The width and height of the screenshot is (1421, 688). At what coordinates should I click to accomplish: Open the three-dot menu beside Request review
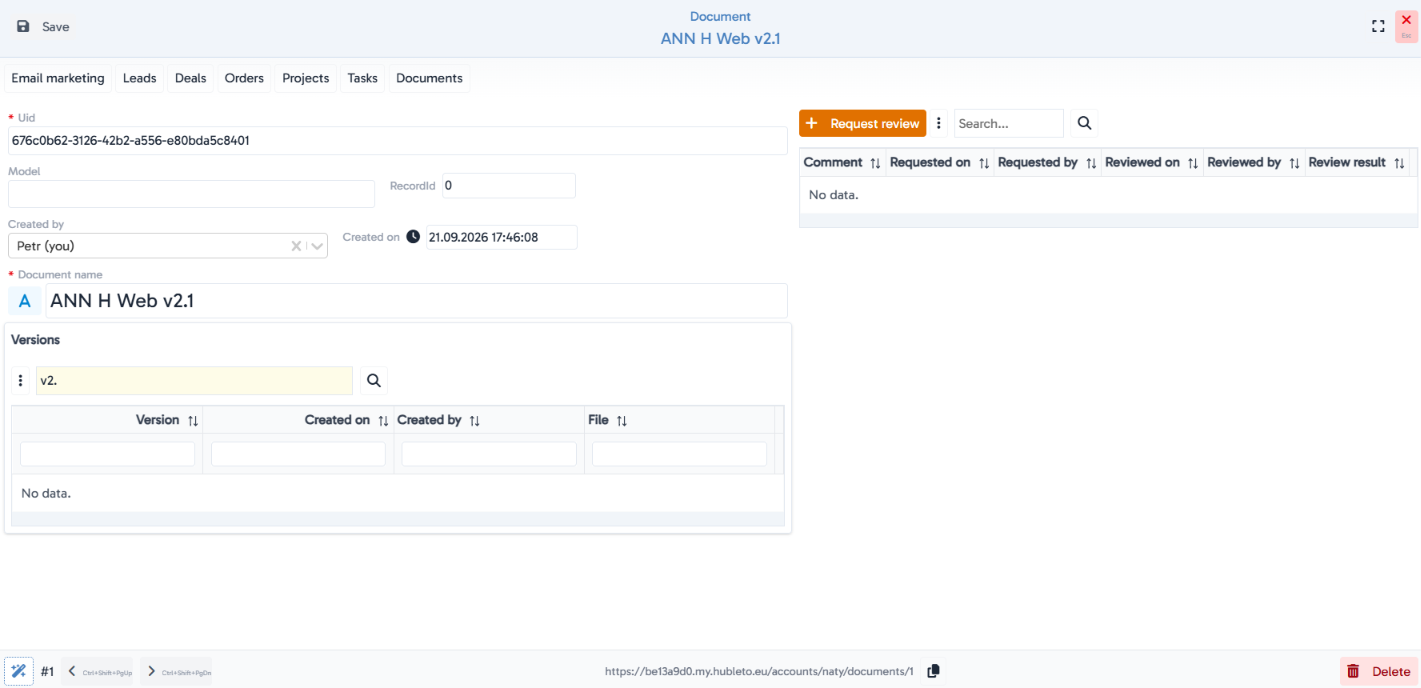point(939,123)
